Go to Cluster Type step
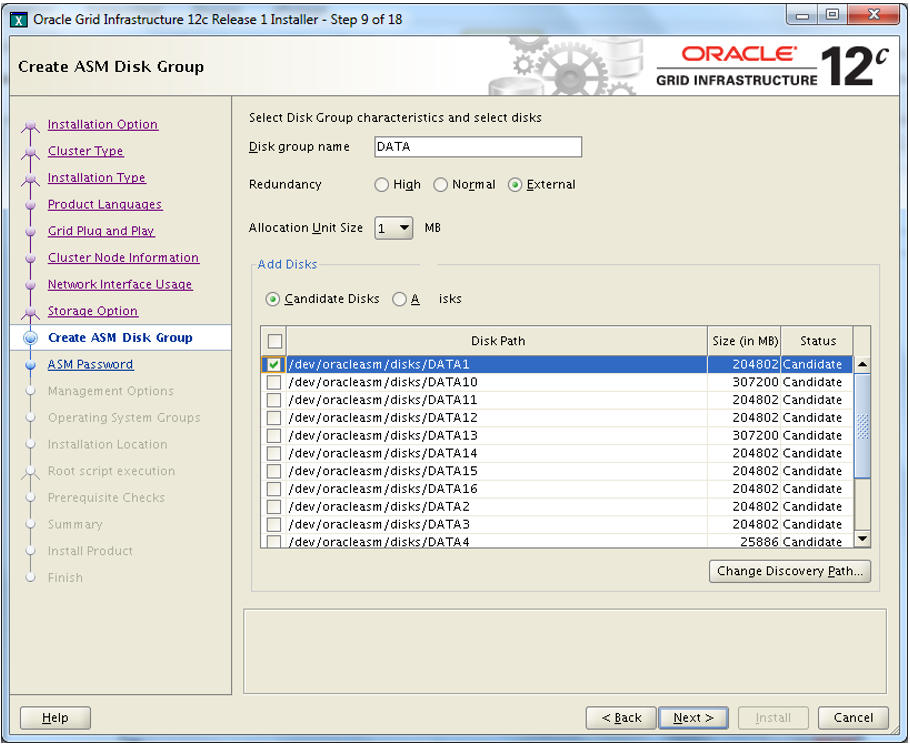 (x=85, y=151)
